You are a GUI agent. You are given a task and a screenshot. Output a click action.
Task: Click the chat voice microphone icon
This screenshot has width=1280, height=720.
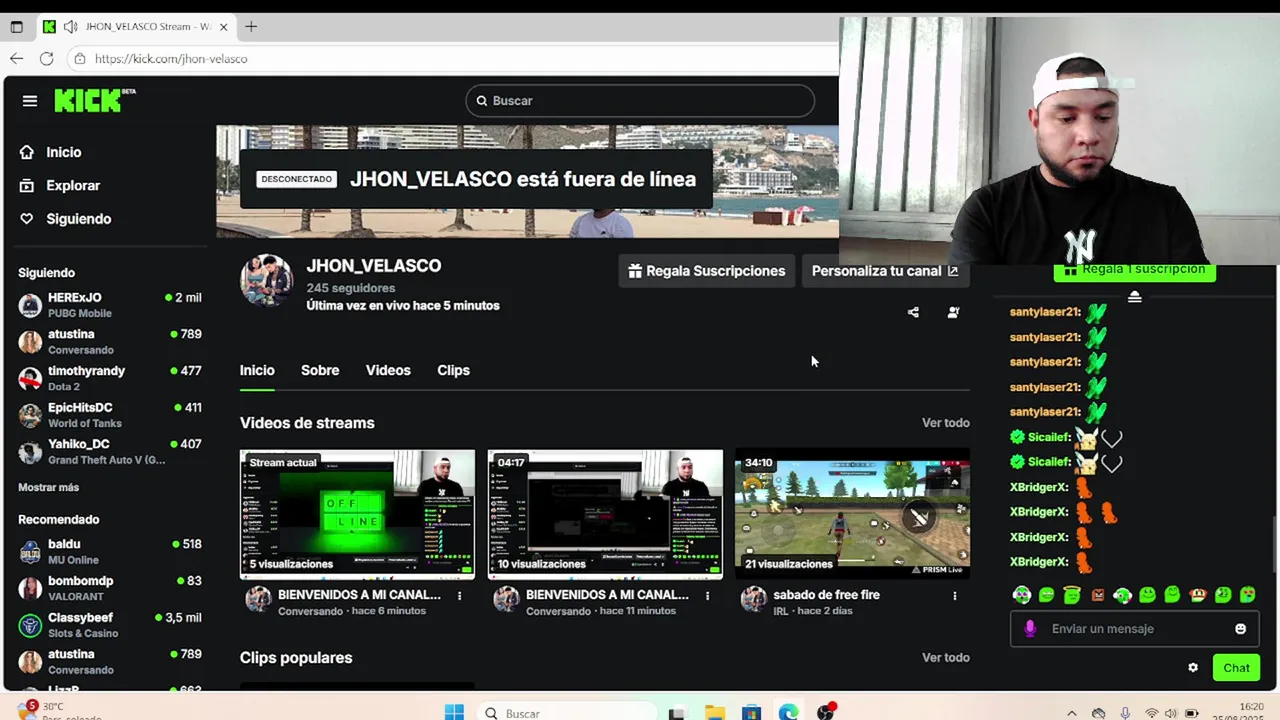1030,629
